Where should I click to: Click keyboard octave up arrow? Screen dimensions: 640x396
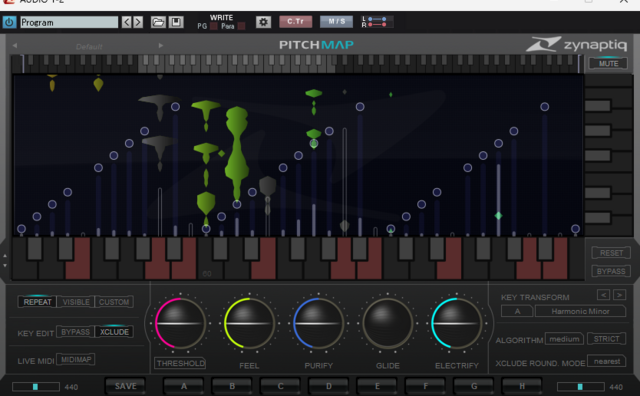coord(5,256)
